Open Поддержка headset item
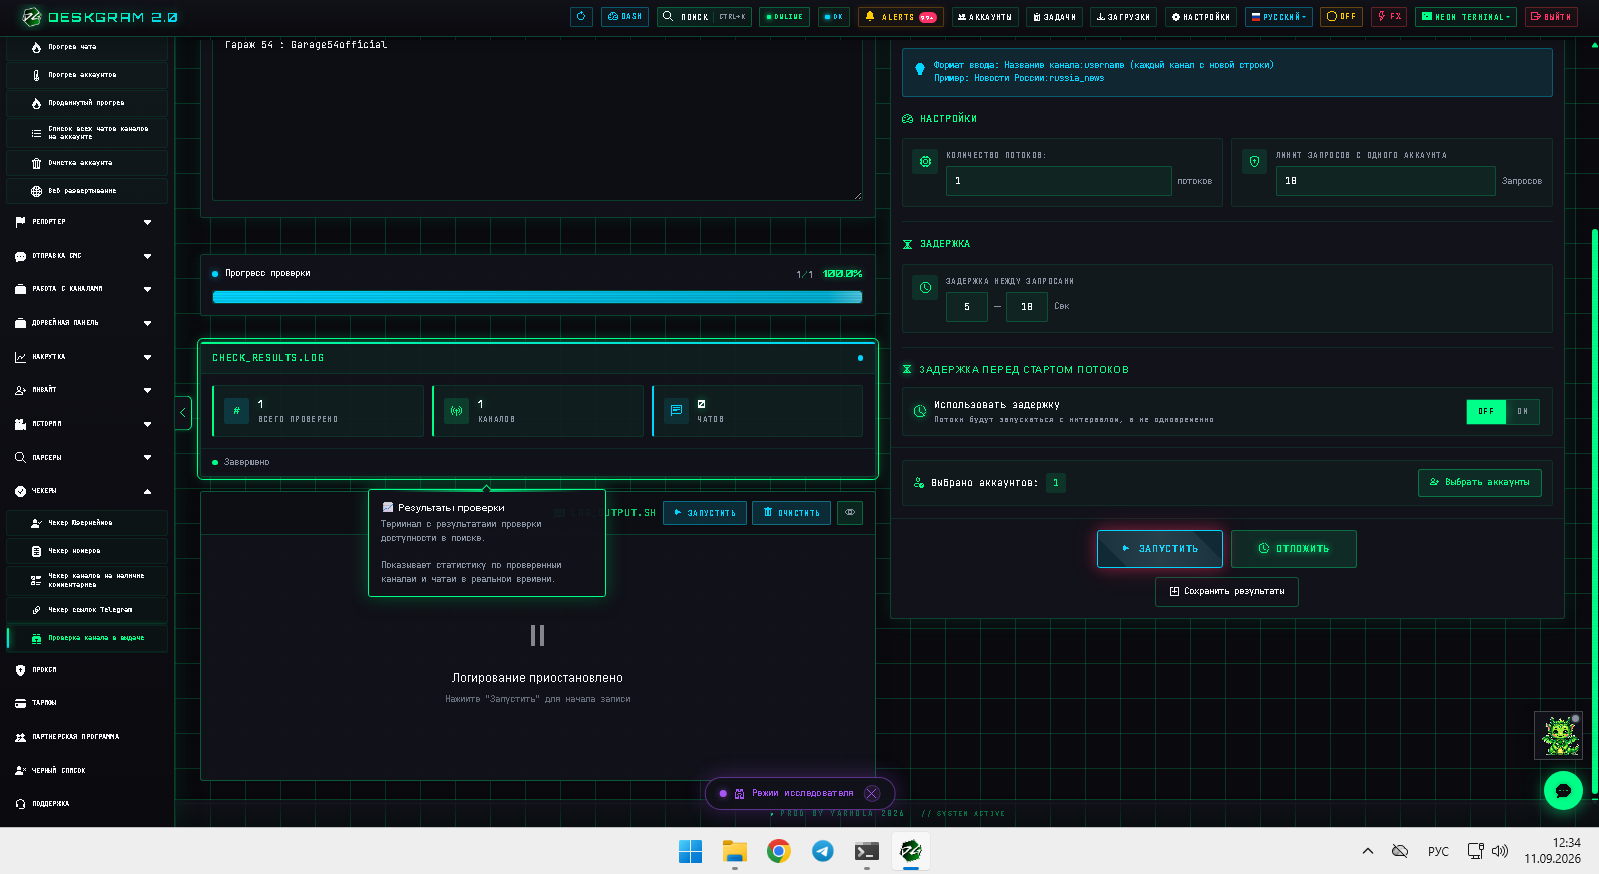Viewport: 1599px width, 874px height. pyautogui.click(x=86, y=804)
